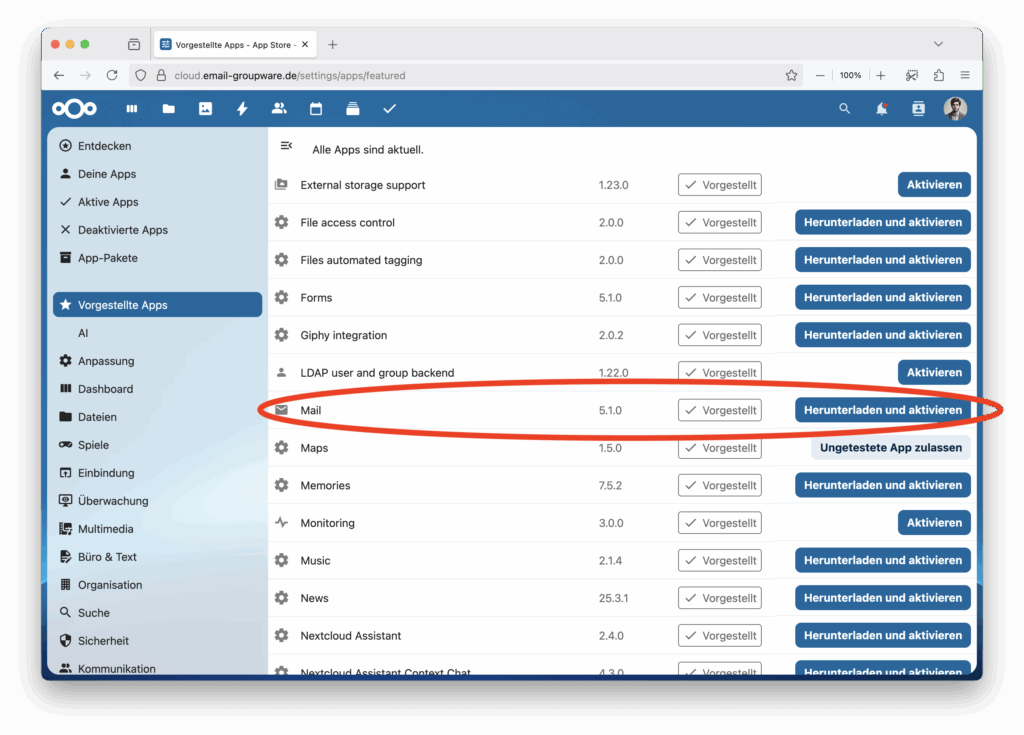Reload the page in the browser

coord(112,75)
